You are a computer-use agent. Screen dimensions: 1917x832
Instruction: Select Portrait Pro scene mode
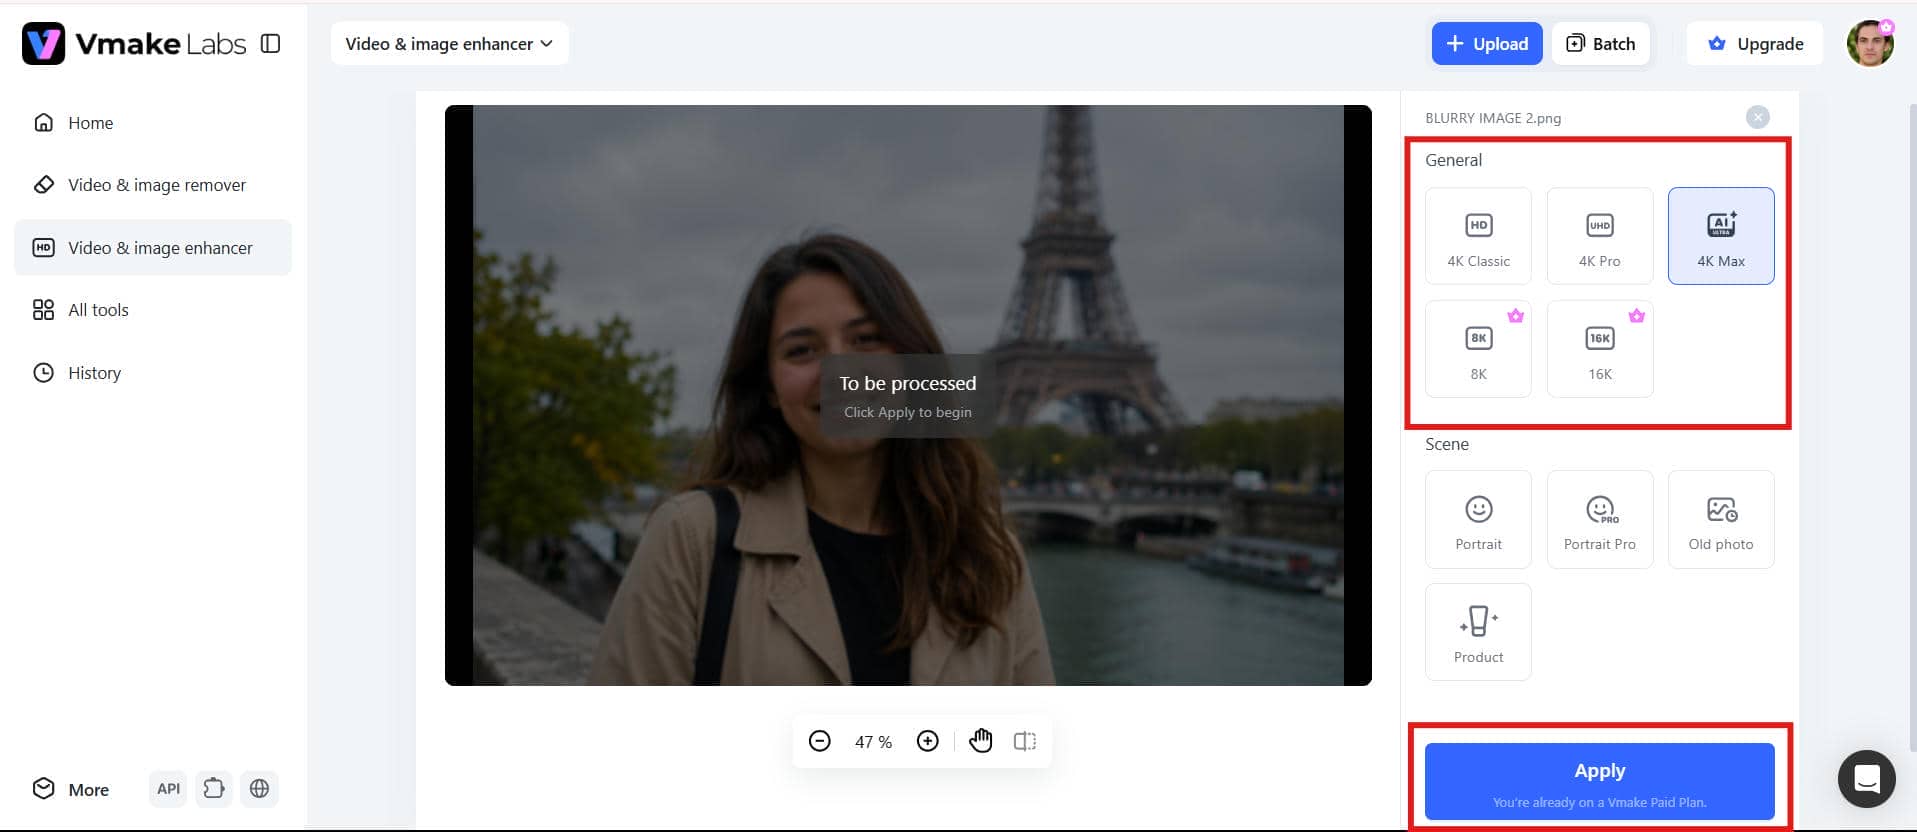(1600, 519)
